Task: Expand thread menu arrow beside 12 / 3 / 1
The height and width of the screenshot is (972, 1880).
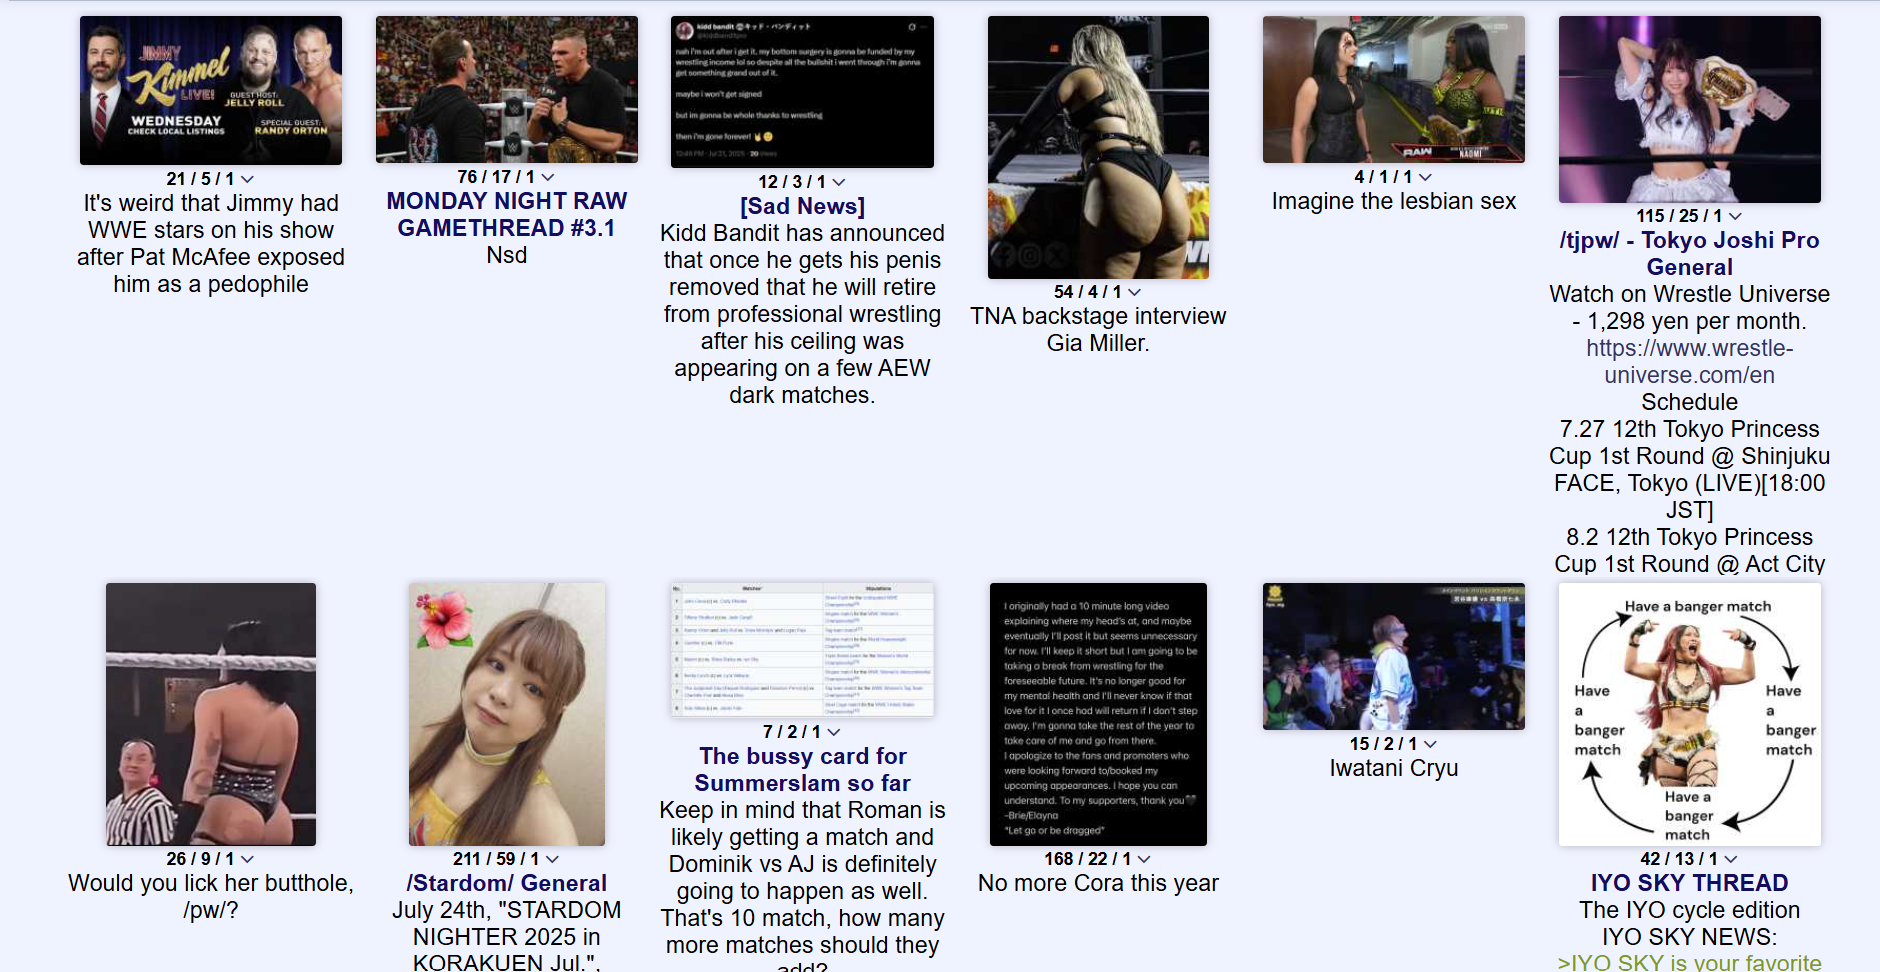Action: coord(838,182)
